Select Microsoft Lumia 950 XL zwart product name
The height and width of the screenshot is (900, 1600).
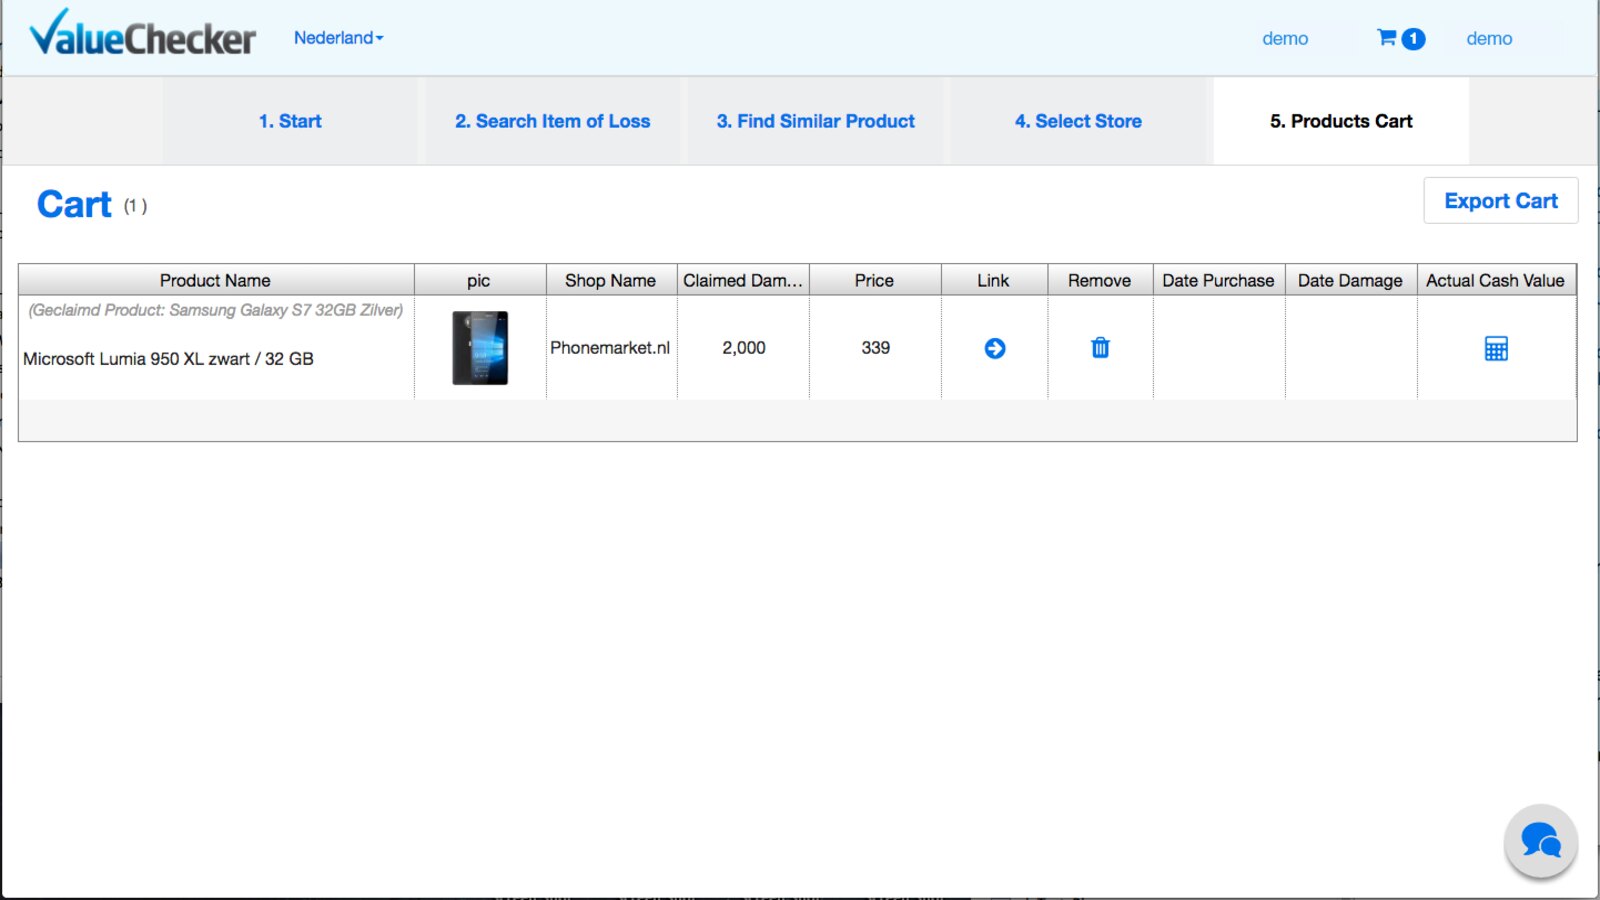click(168, 359)
